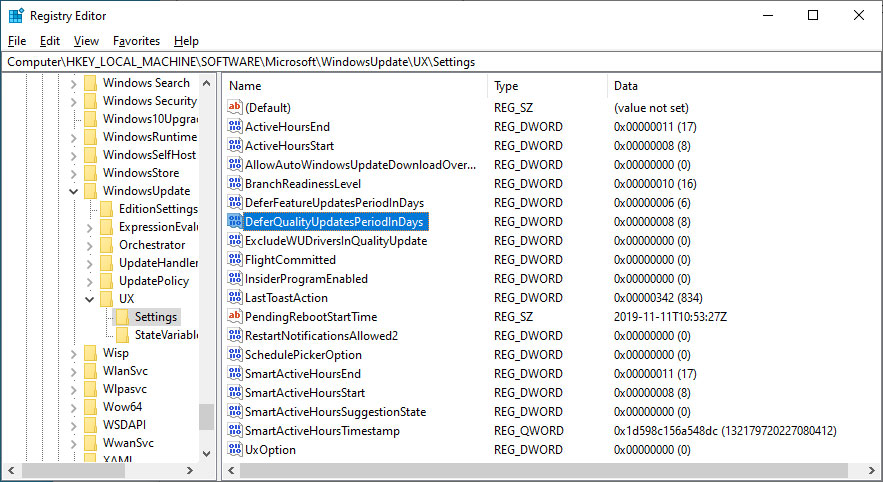Image resolution: width=883 pixels, height=482 pixels.
Task: Expand the Wisp tree node
Action: (73, 354)
